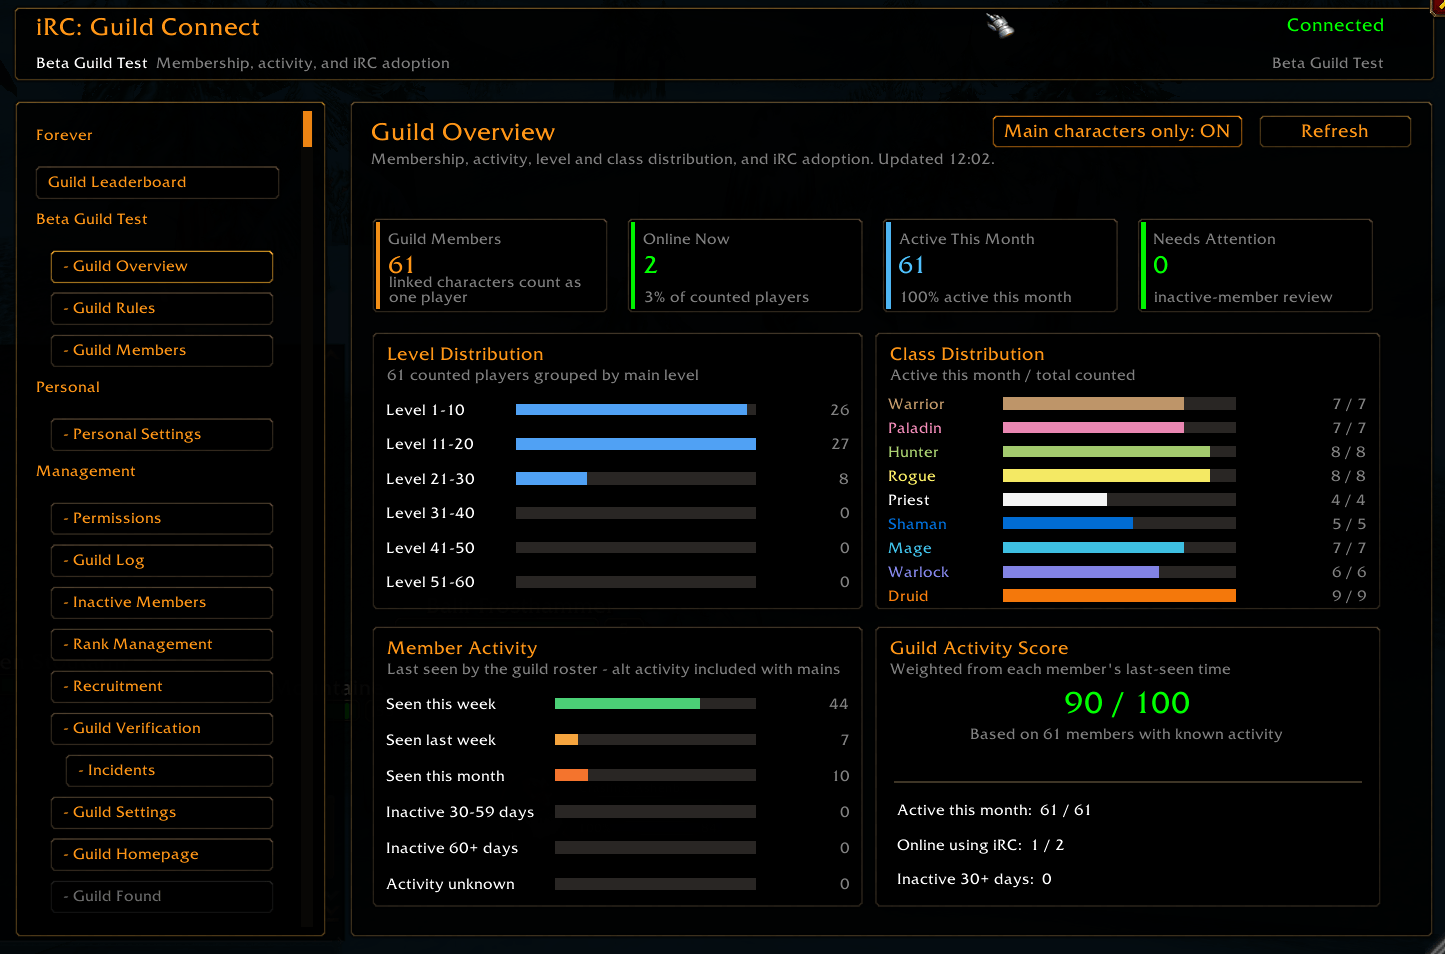Screen dimensions: 1445x954
Task: Click the Warlock class label
Action: tap(918, 572)
